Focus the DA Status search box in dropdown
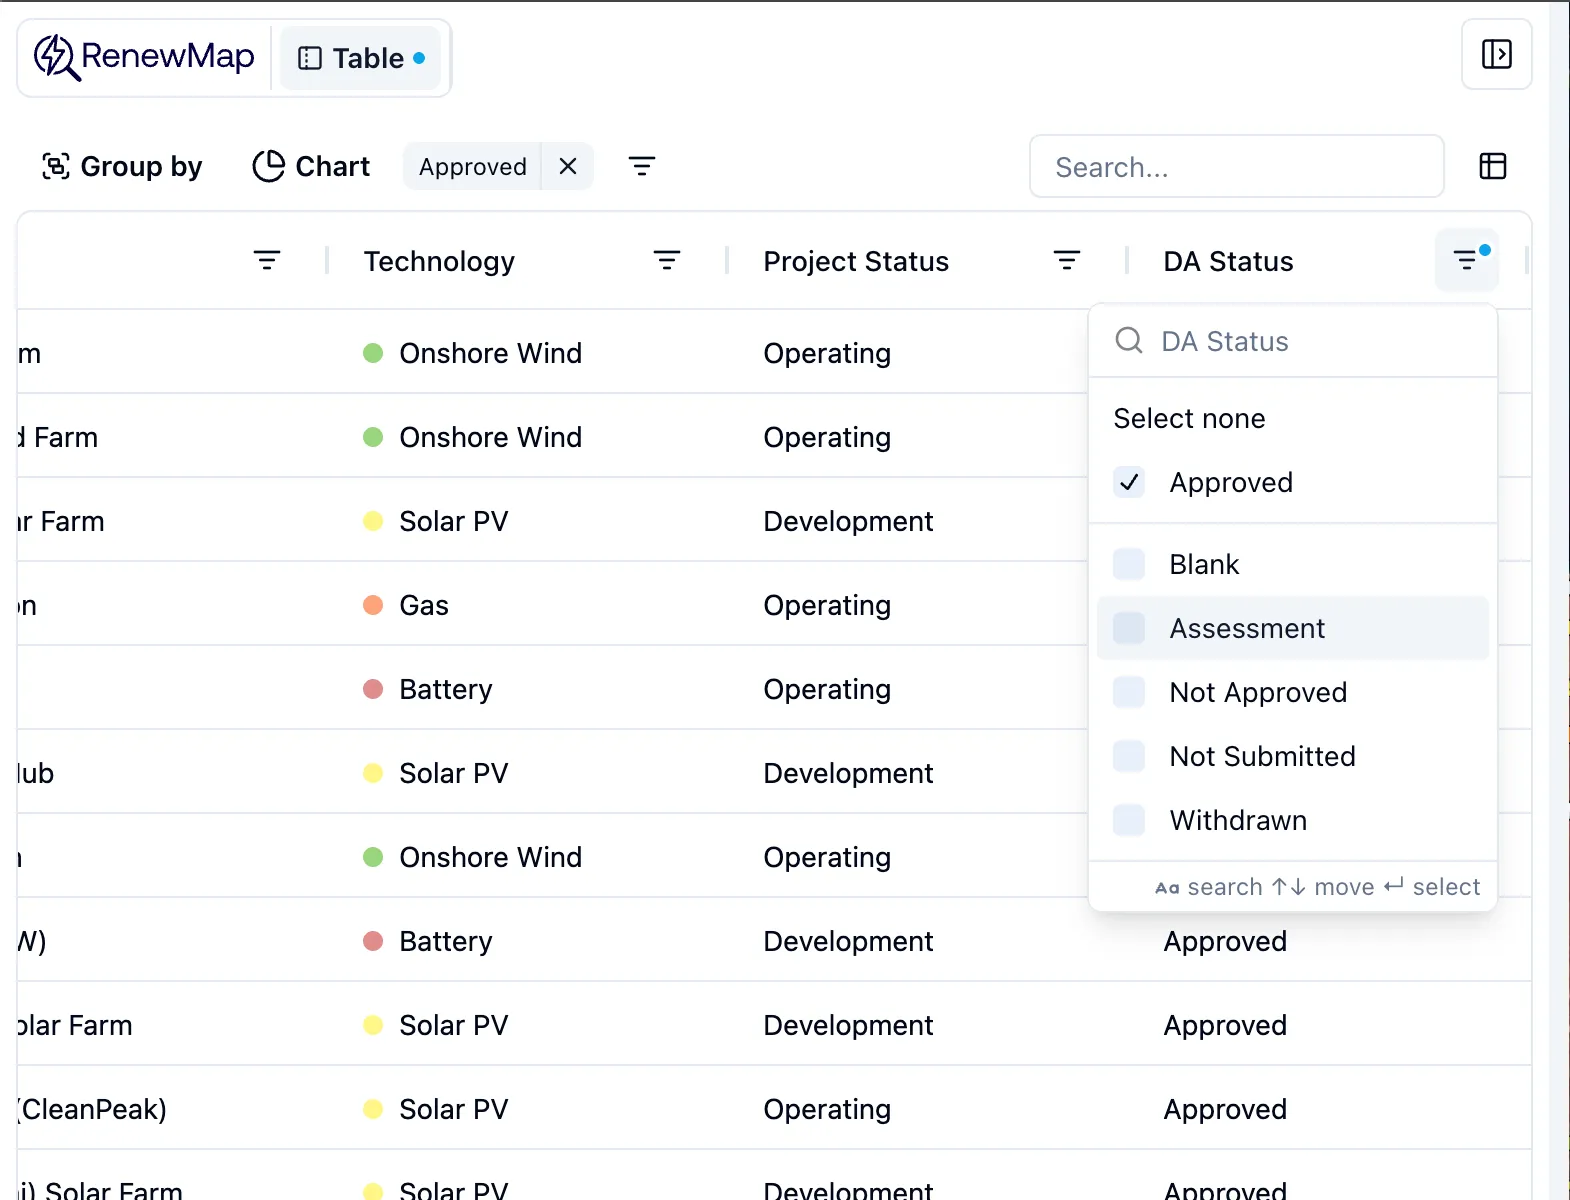 click(1292, 341)
